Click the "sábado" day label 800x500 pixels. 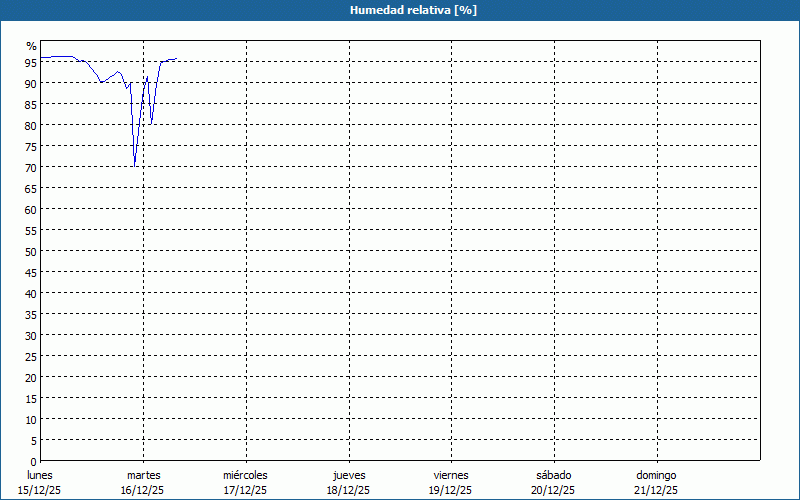click(553, 475)
